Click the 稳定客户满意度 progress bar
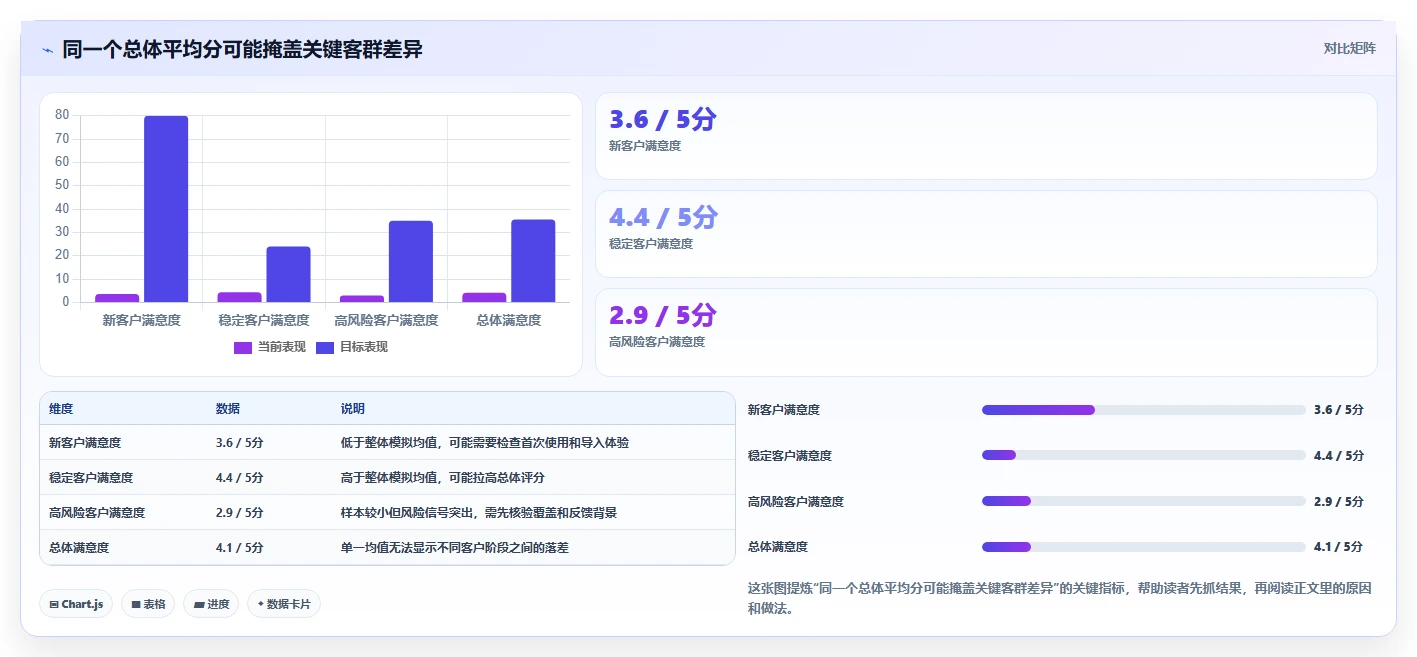The image size is (1417, 657). point(1144,455)
